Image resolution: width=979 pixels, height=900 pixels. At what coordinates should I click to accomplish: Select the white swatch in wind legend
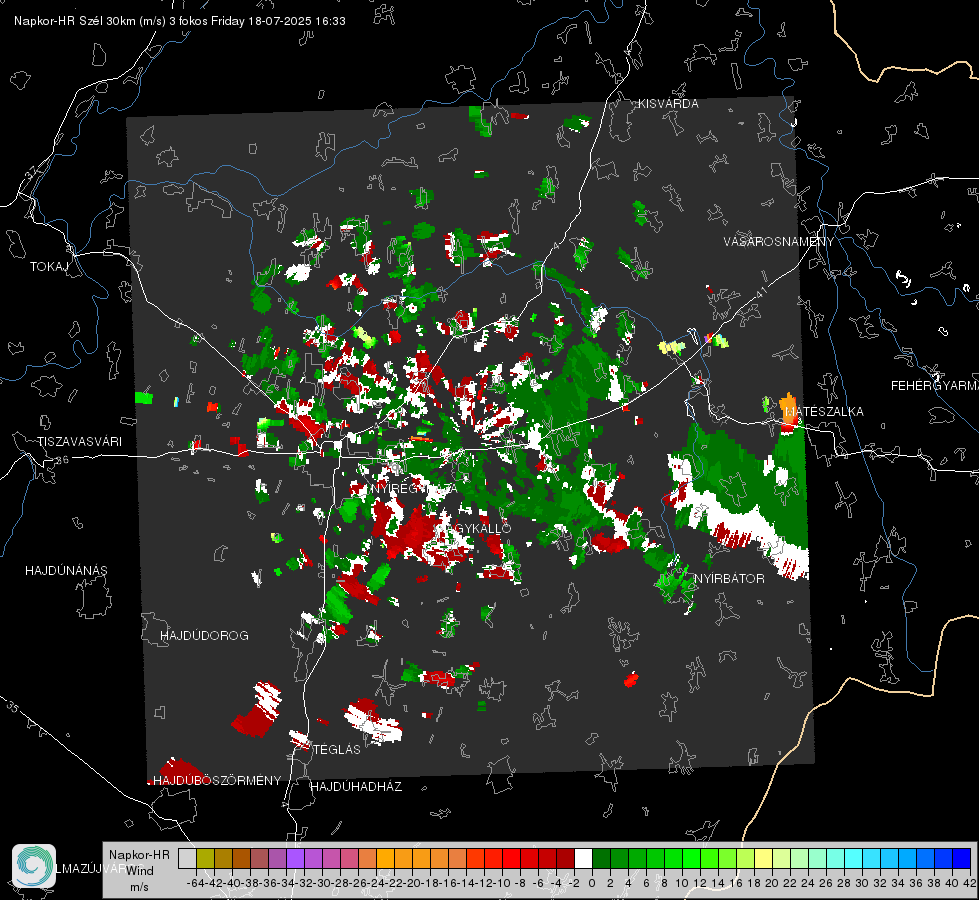tap(583, 859)
